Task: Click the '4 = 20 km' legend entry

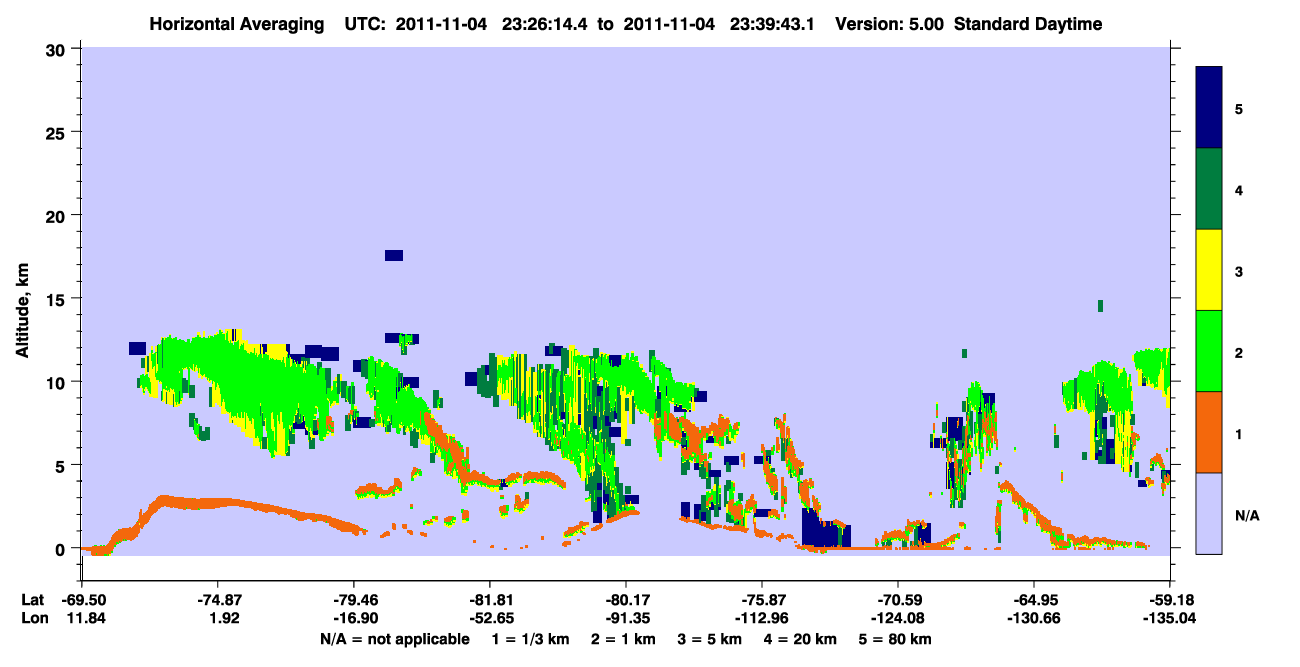Action: click(800, 639)
